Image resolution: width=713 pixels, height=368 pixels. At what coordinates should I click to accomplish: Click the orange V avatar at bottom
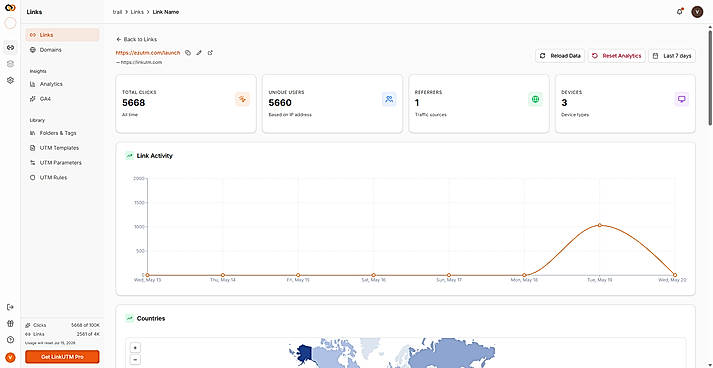(x=10, y=357)
